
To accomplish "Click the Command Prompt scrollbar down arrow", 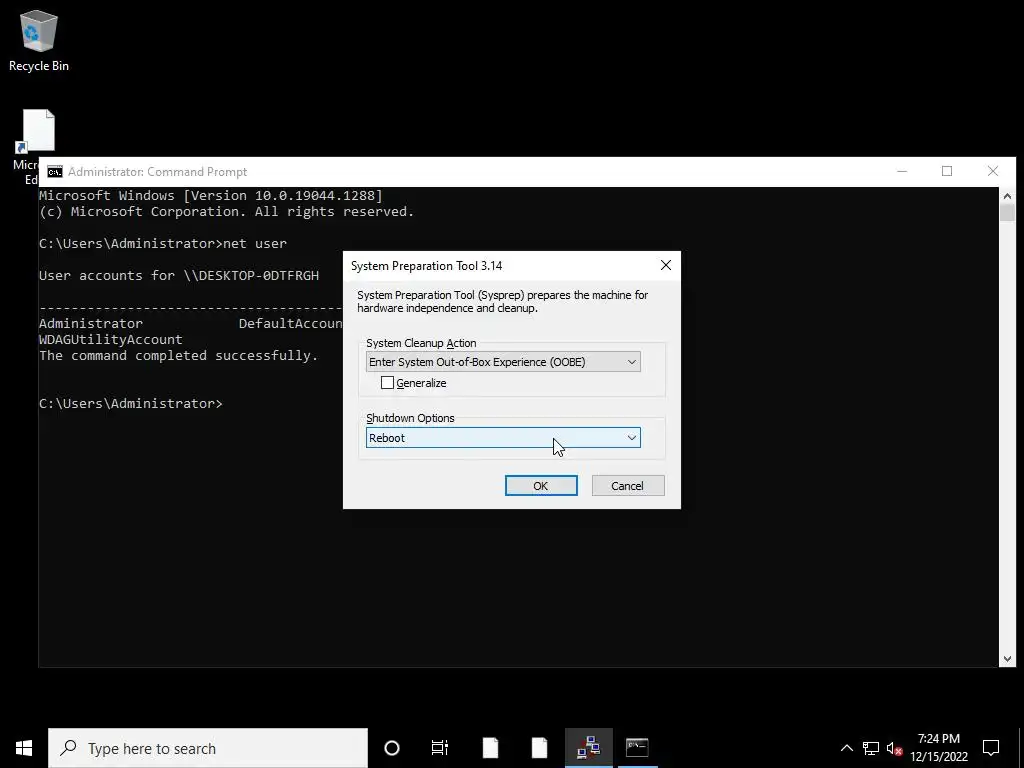I will (x=1007, y=659).
